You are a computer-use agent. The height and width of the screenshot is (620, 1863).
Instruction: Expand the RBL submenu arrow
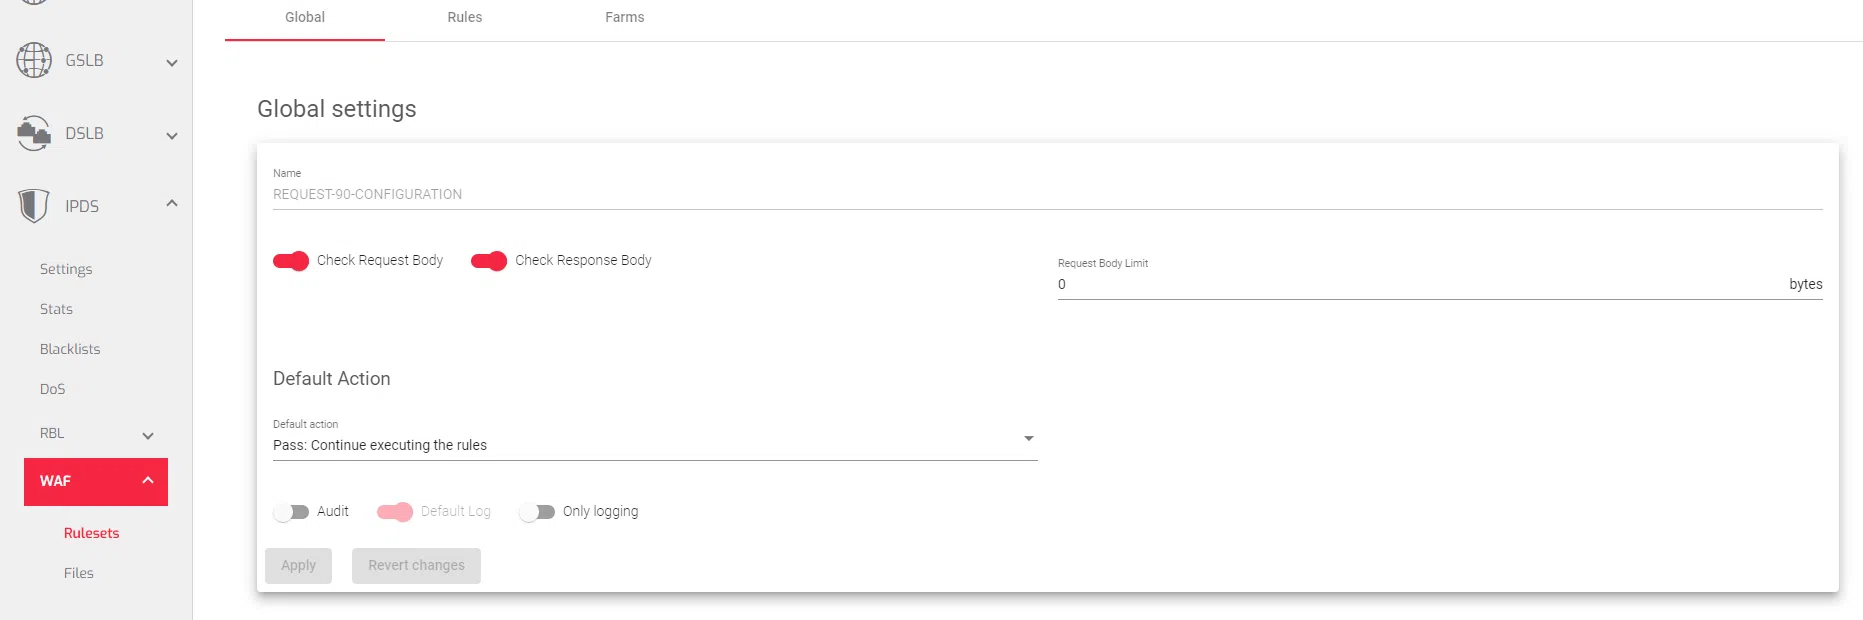coord(148,436)
